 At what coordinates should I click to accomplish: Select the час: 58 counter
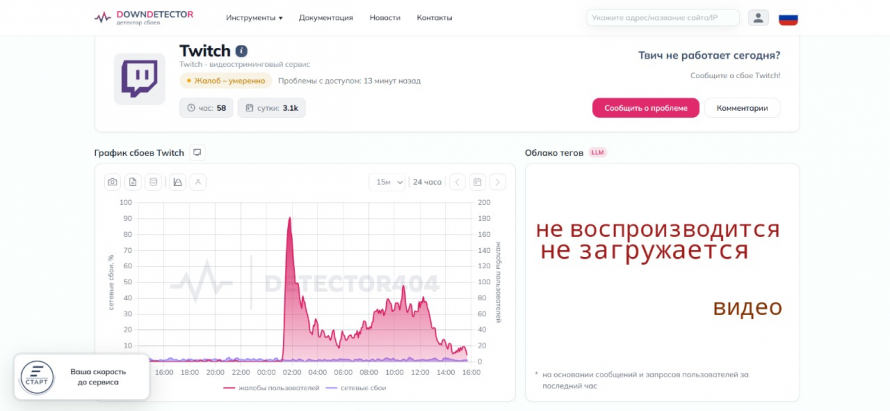point(206,108)
